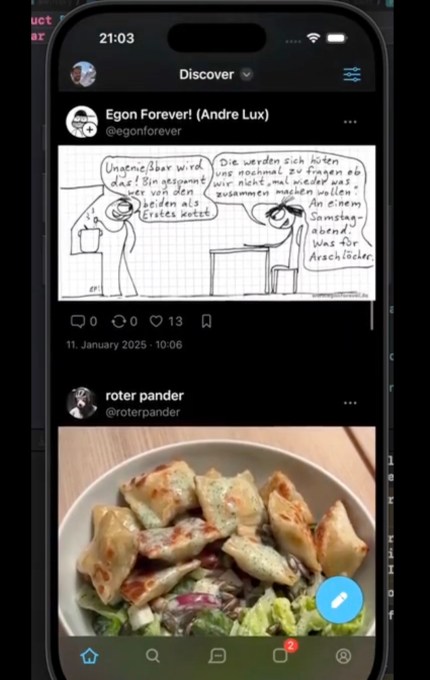Boost the Egon Forever post
Viewport: 430px width, 680px height.
click(x=118, y=321)
